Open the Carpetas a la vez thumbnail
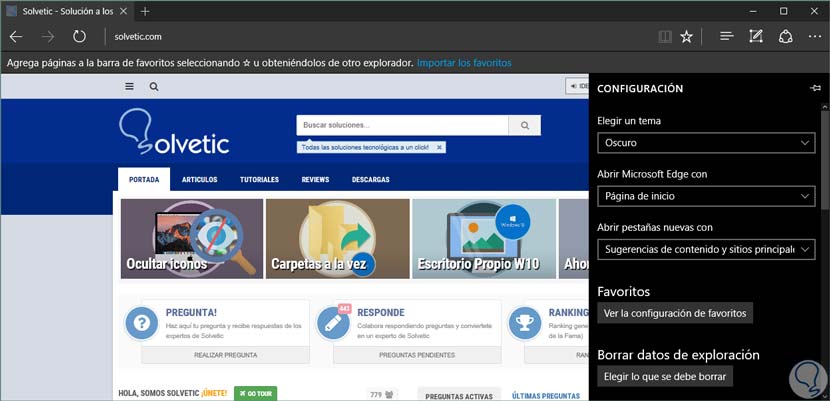The image size is (830, 401). pos(338,239)
